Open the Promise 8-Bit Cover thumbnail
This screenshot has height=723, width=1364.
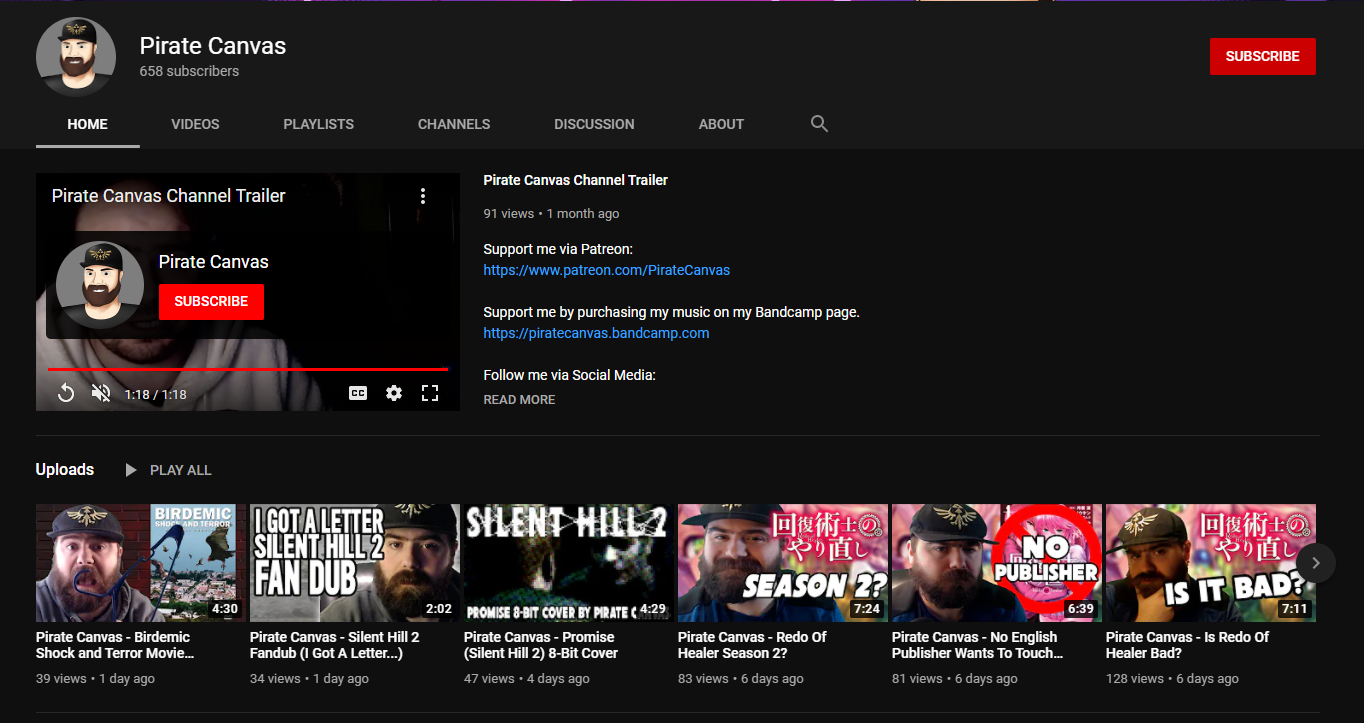pos(569,563)
